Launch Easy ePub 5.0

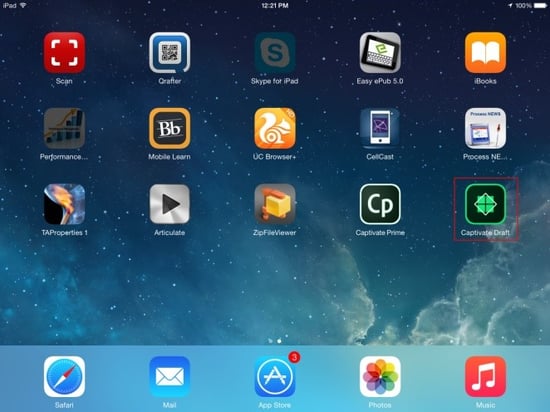(x=380, y=53)
